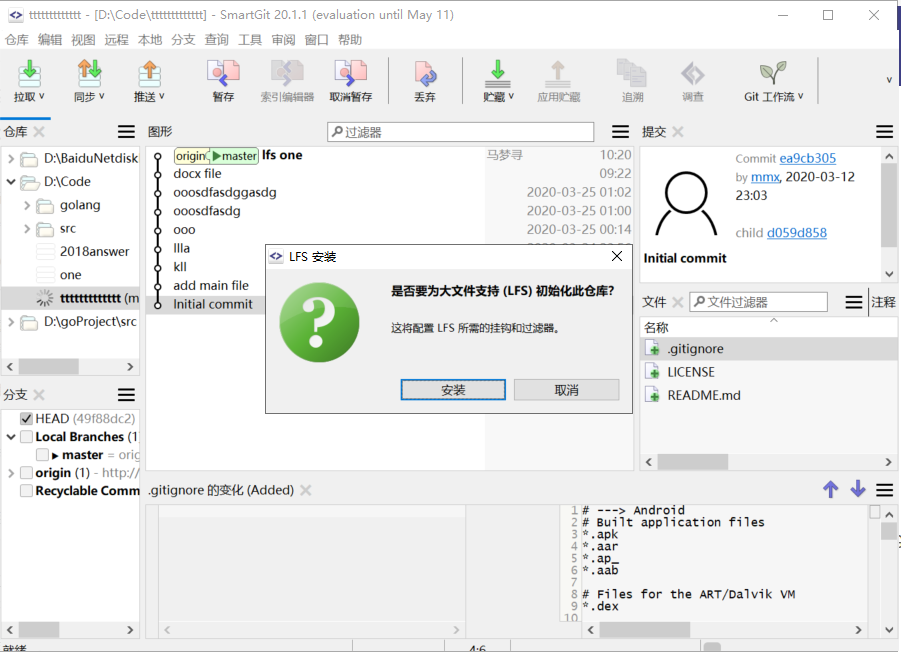Open the changes view hamburger menu
Image resolution: width=901 pixels, height=653 pixels.
point(884,490)
